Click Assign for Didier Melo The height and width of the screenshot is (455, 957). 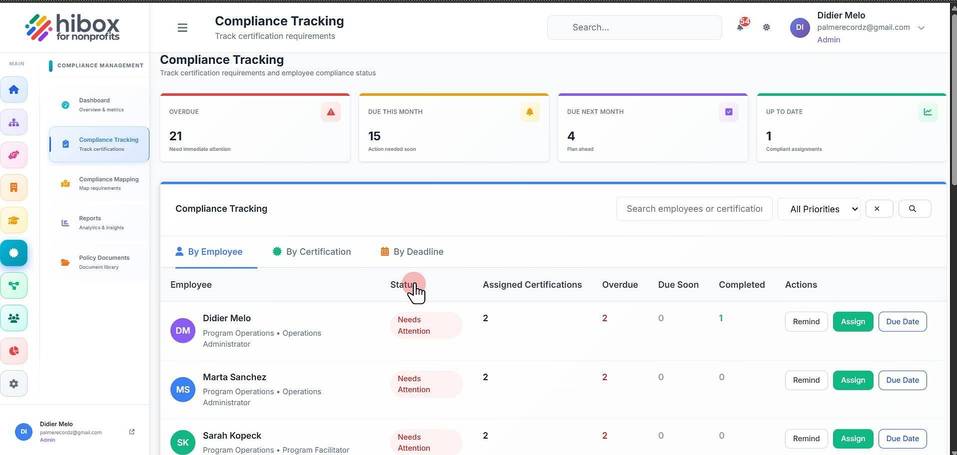click(853, 322)
